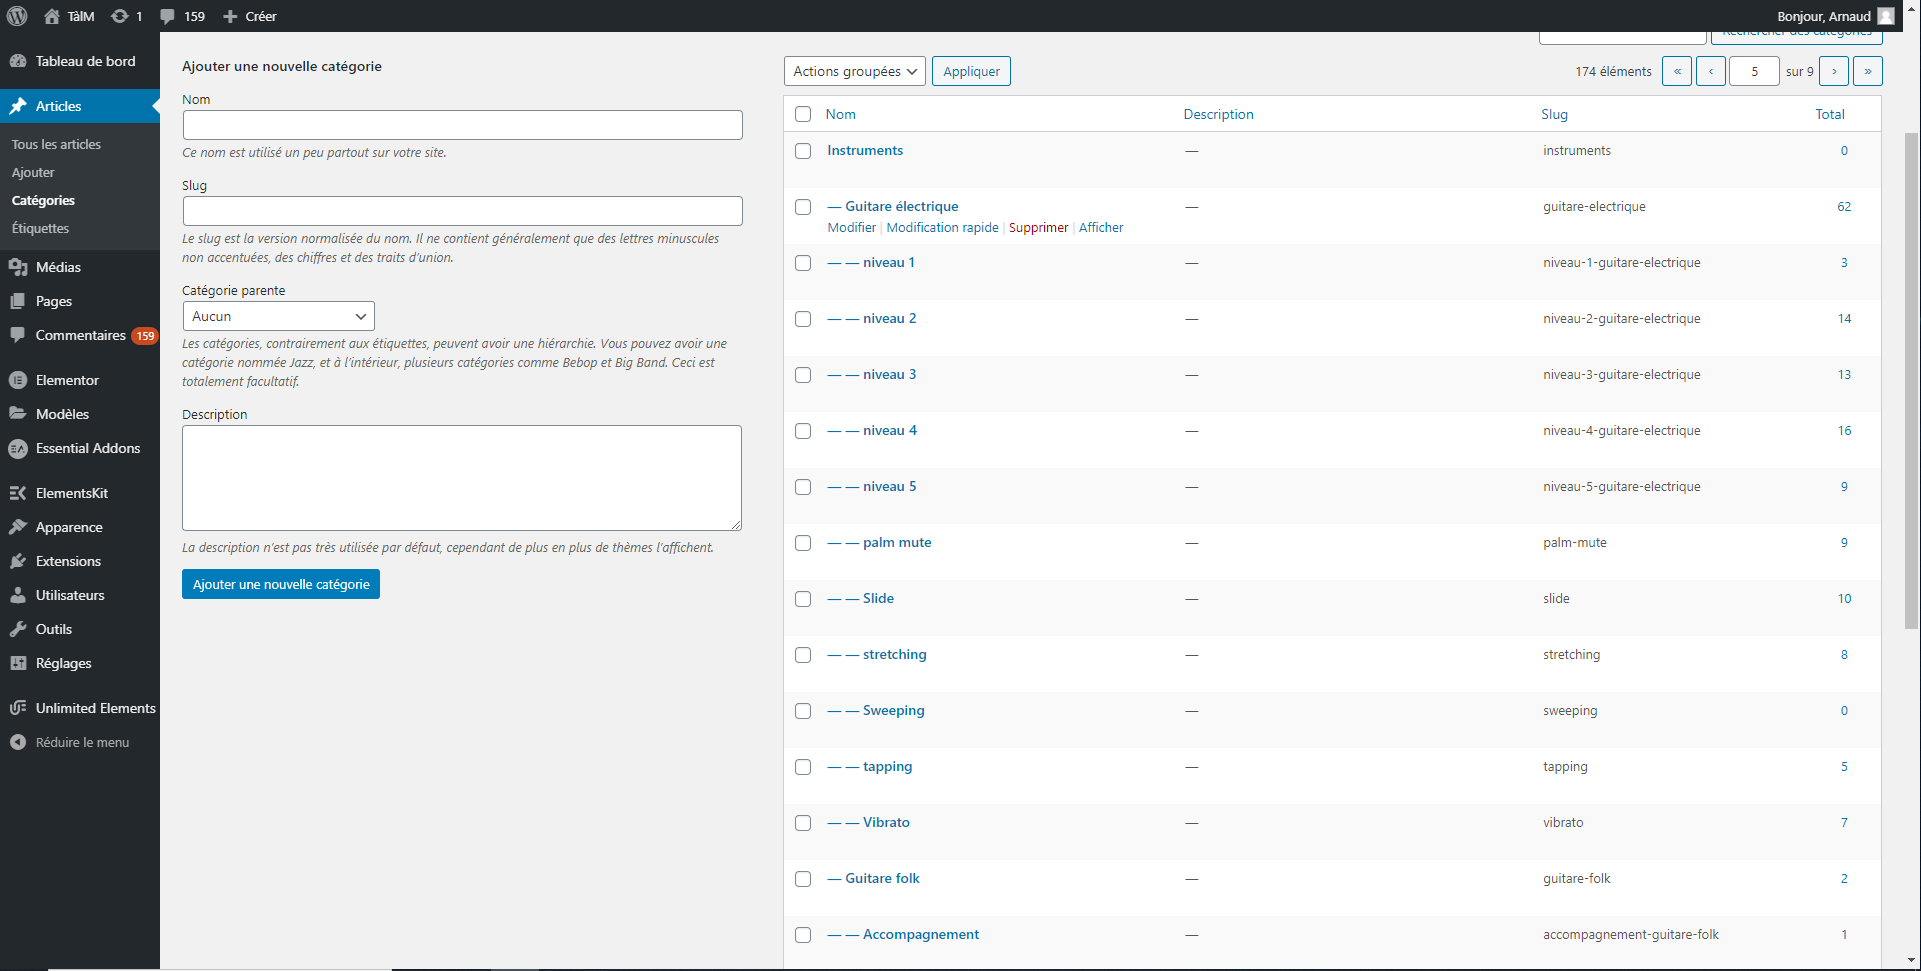Open Tous les articles submenu
This screenshot has height=971, width=1921.
[x=56, y=144]
